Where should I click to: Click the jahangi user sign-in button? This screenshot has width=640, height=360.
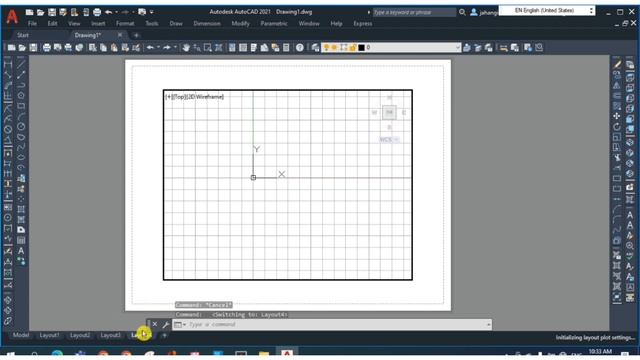click(x=484, y=12)
